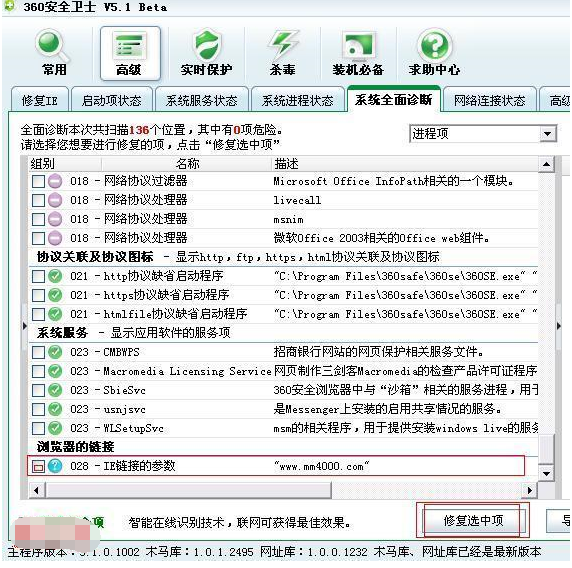The width and height of the screenshot is (572, 568).
Task: Click the purple status icon in livecall row
Action: pos(55,200)
